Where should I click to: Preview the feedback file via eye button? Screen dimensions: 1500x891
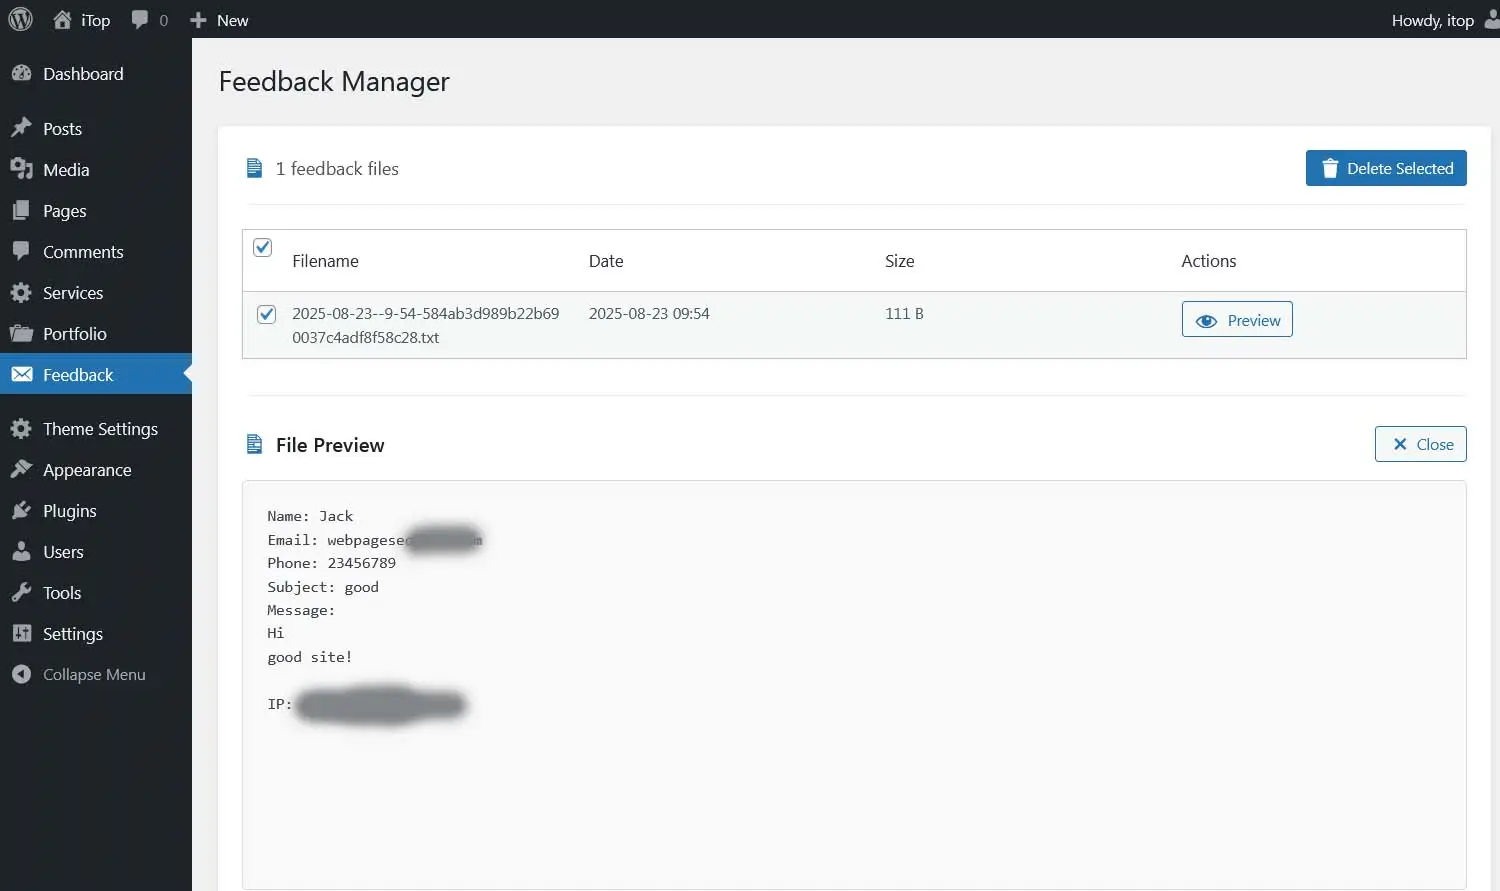click(1237, 319)
